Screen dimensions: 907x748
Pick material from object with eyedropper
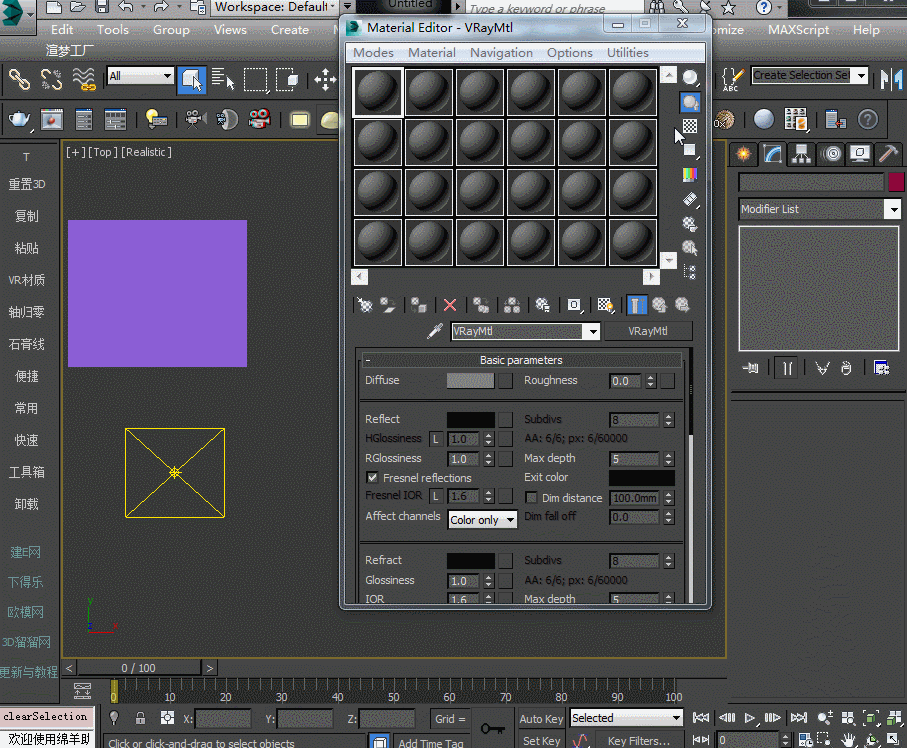(435, 332)
